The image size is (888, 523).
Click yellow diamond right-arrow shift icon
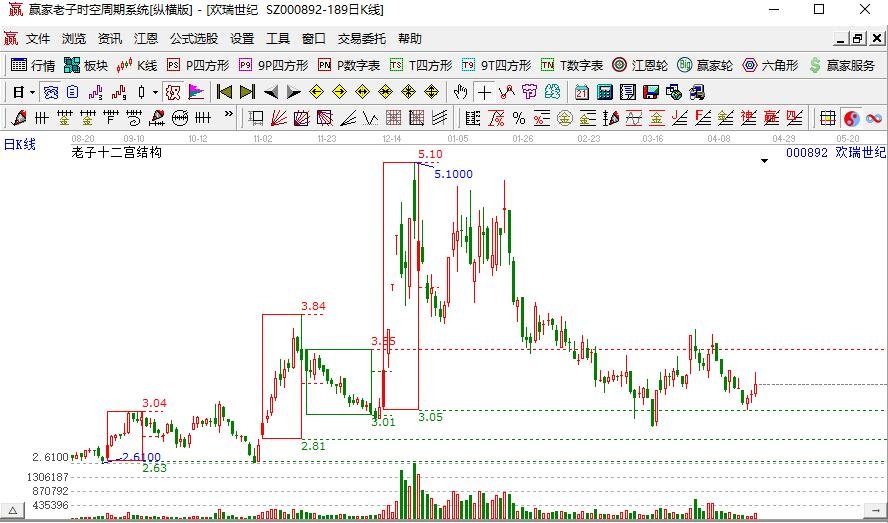[x=340, y=92]
